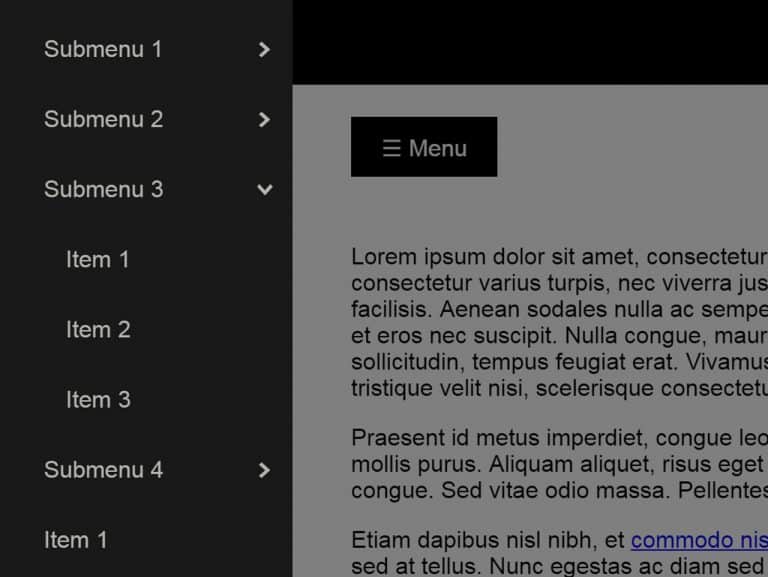
Task: Choose the Submenu 4 label in the sidebar
Action: click(103, 469)
